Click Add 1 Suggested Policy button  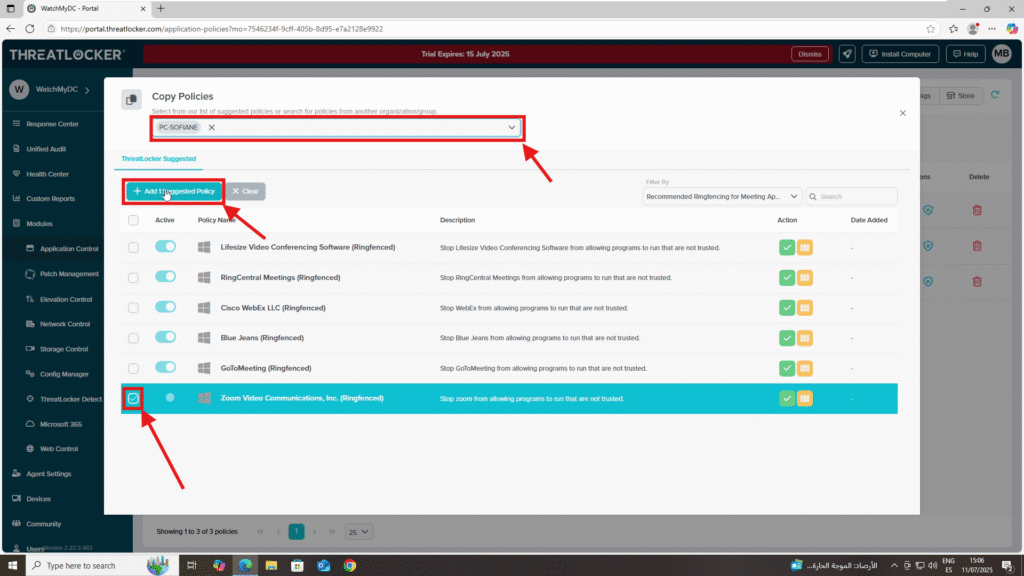[x=174, y=191]
